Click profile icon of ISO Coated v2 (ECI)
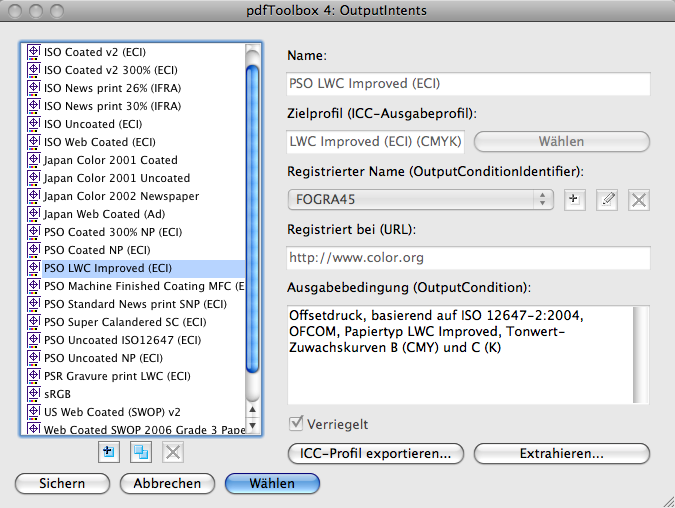The width and height of the screenshot is (675, 508). (x=34, y=52)
